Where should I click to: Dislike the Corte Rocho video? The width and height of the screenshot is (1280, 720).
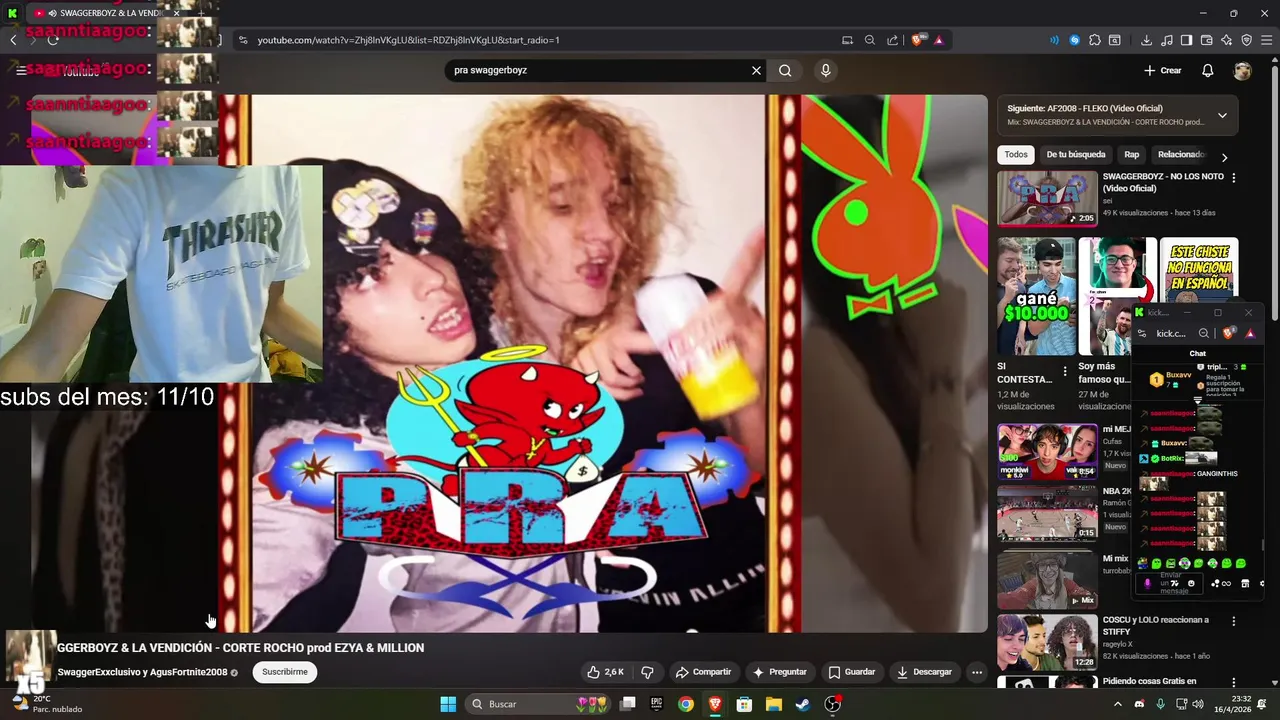tap(647, 672)
